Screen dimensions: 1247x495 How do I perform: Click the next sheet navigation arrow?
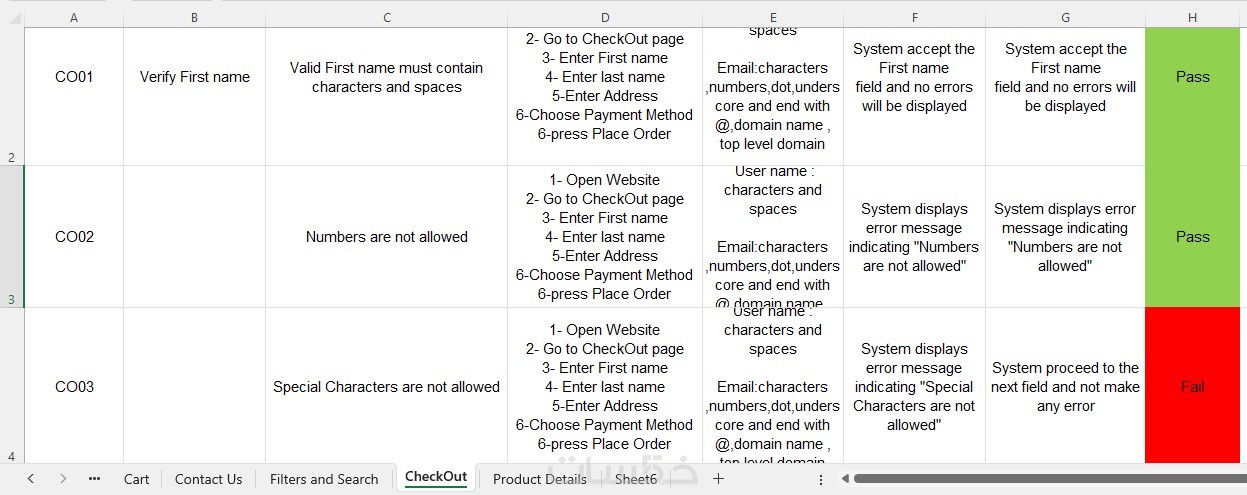tap(63, 479)
